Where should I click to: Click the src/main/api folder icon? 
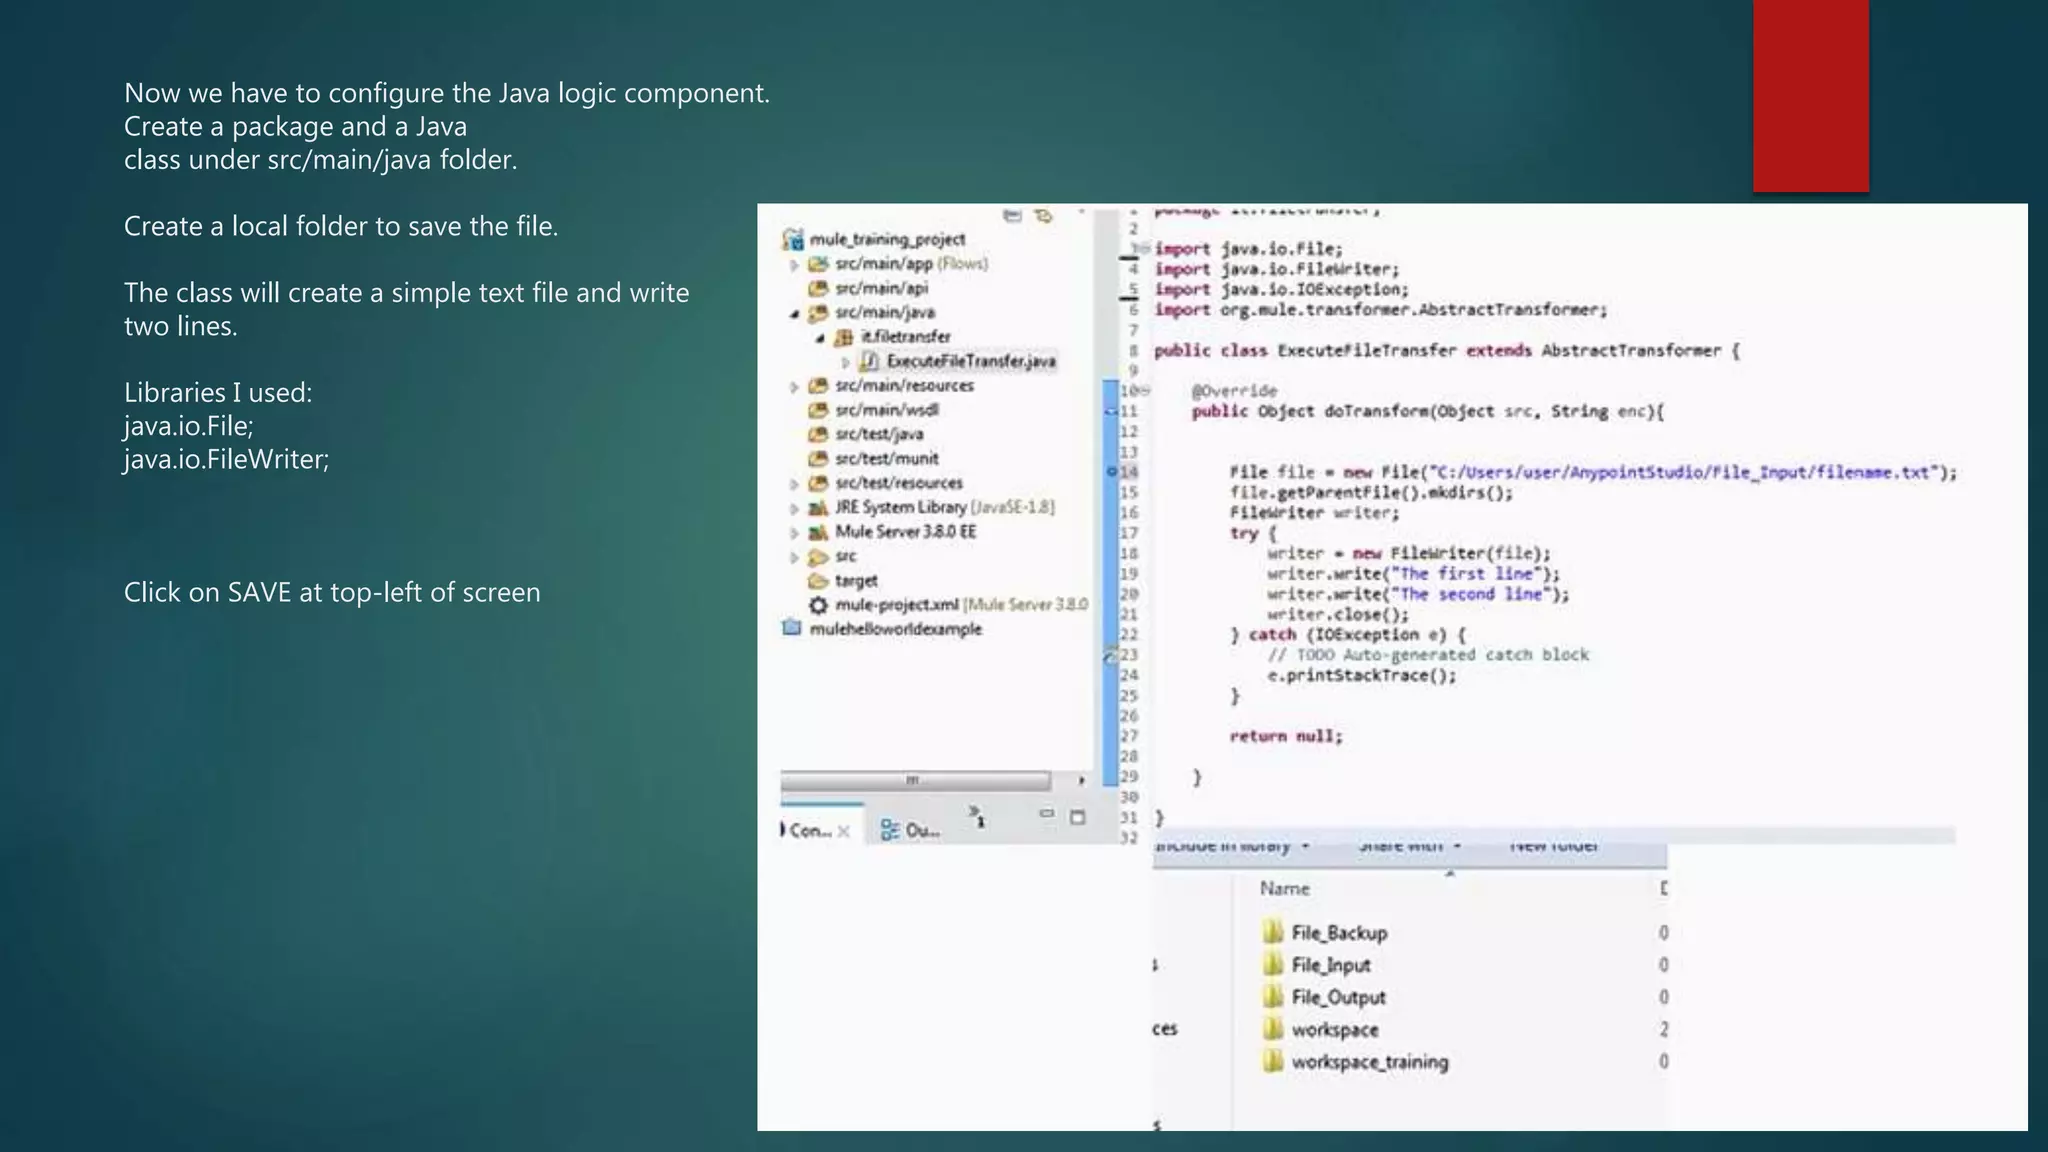pyautogui.click(x=818, y=288)
